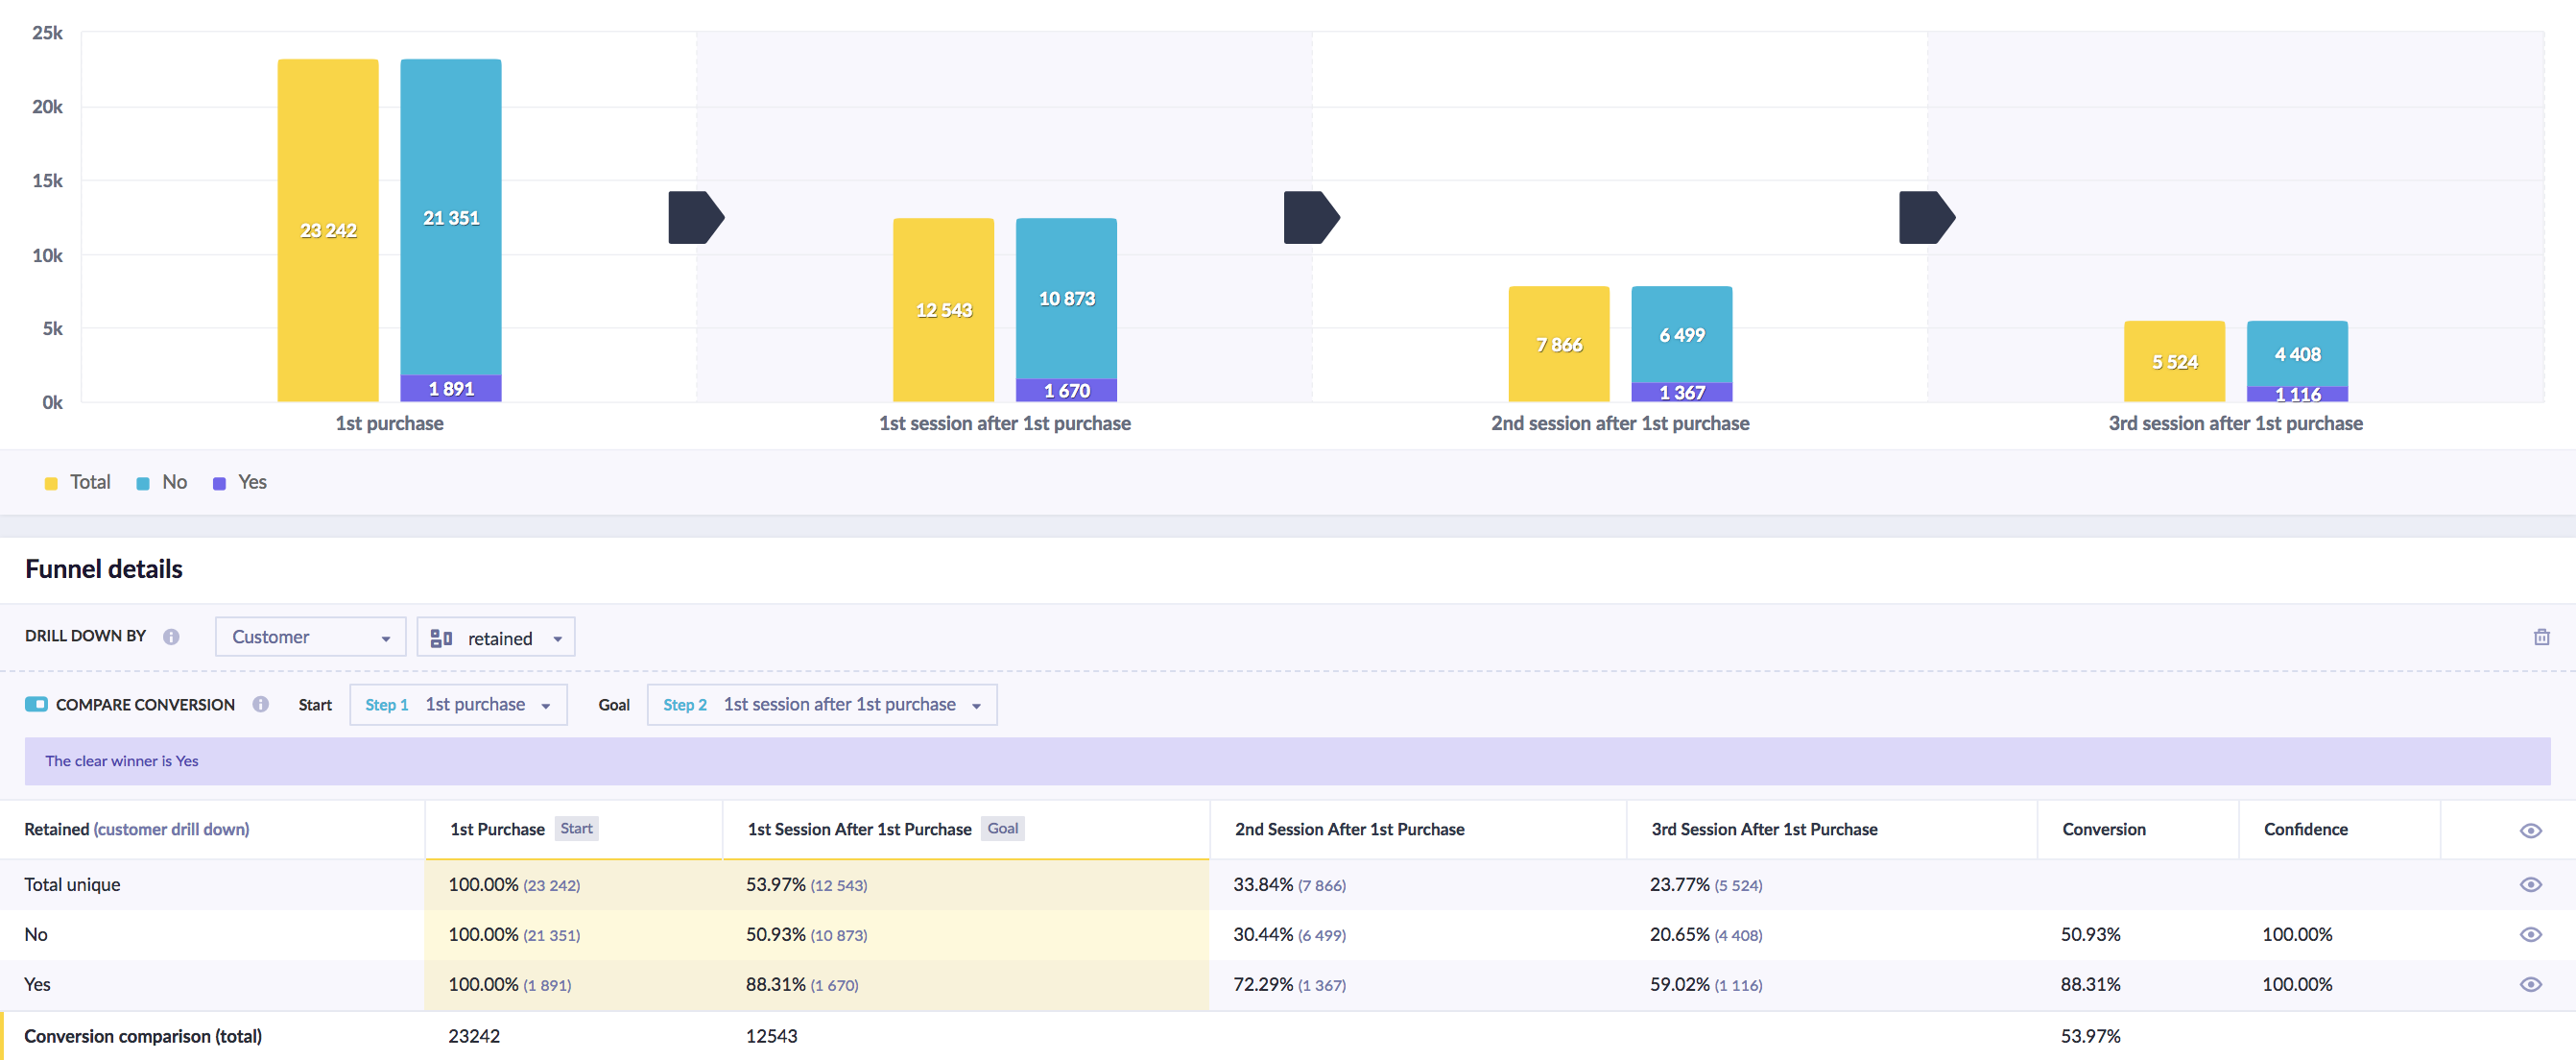The image size is (2576, 1060).
Task: Open the Customer drill down dropdown
Action: 310,637
